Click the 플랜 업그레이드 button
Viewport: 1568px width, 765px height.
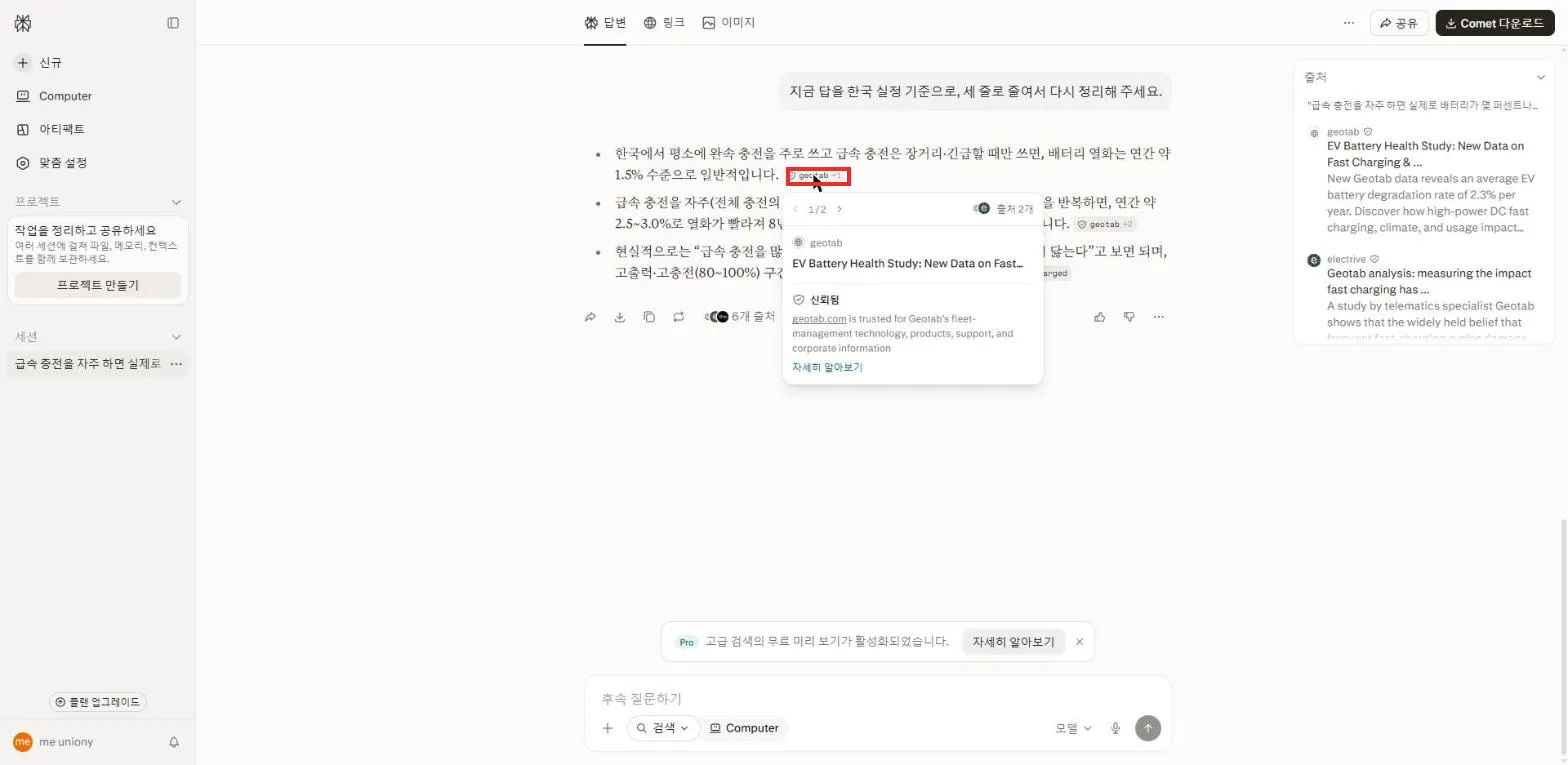[98, 702]
